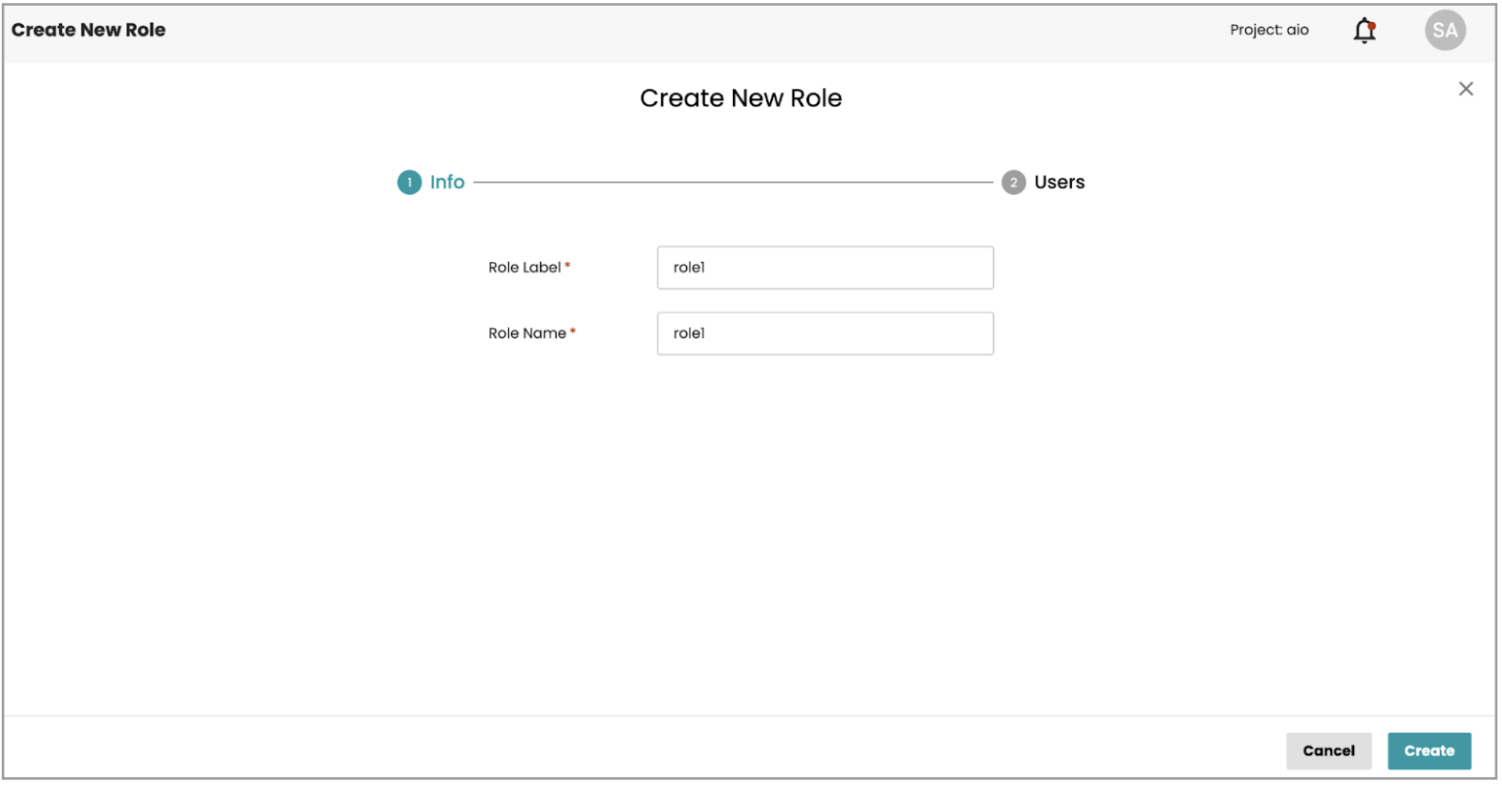Viewport: 1502px width, 786px height.
Task: Click the Project: aio label
Action: (1269, 30)
